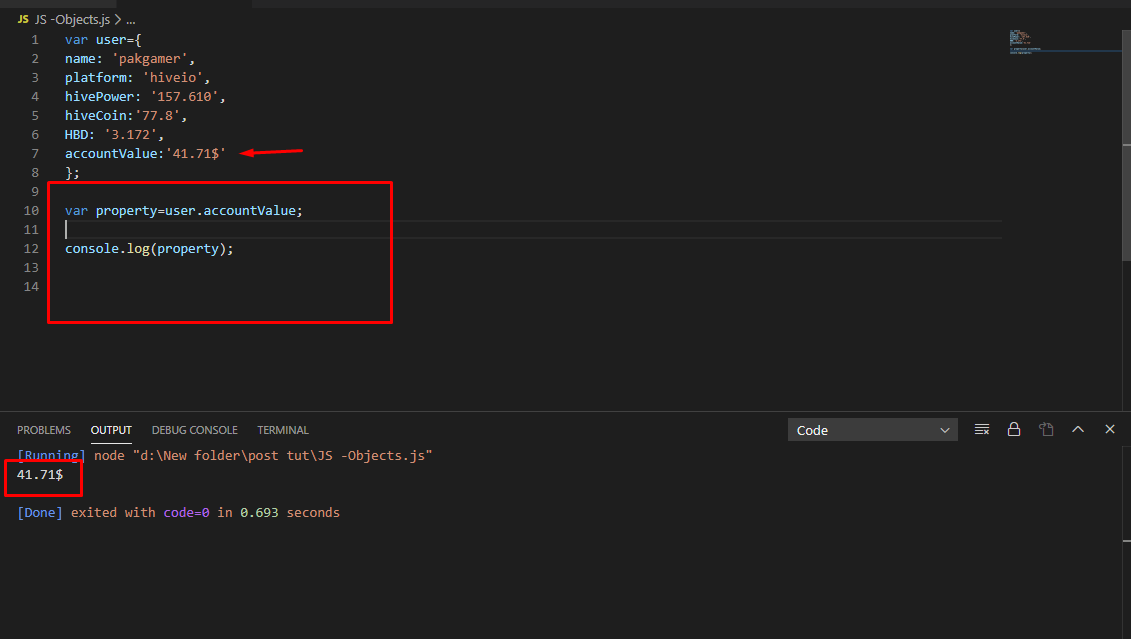The height and width of the screenshot is (639, 1131).
Task: Click the editor minimap preview
Action: (x=1024, y=43)
